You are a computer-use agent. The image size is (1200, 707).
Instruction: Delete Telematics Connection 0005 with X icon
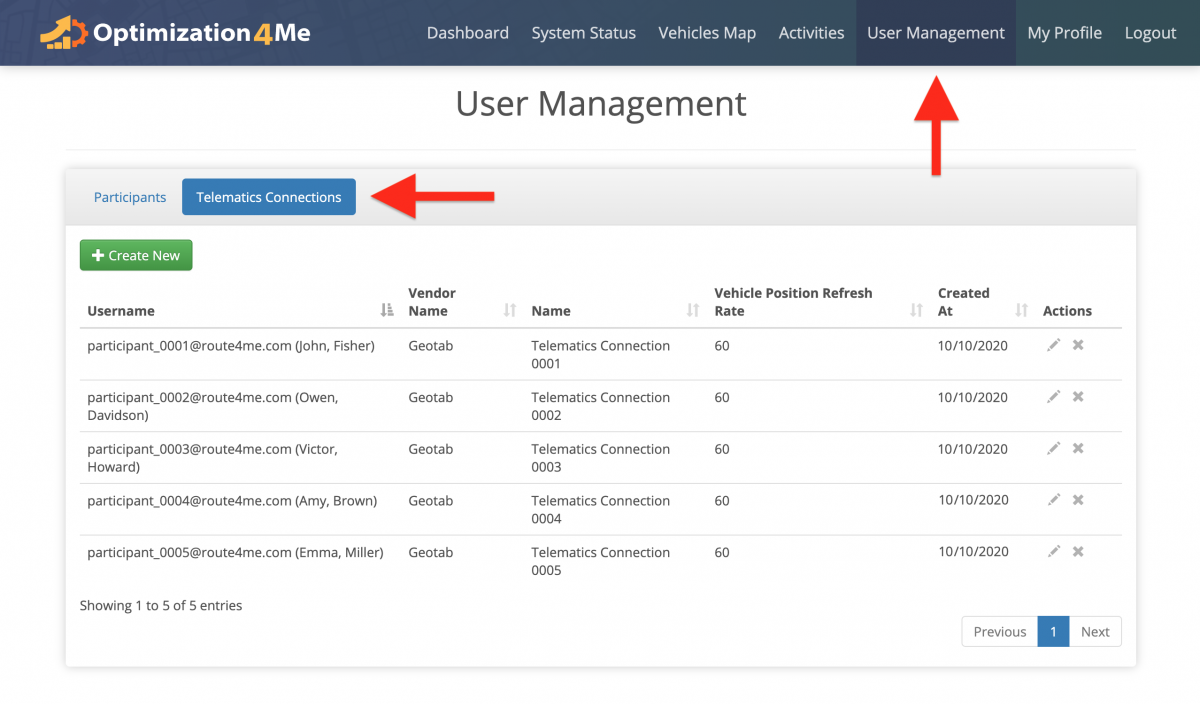(x=1078, y=551)
